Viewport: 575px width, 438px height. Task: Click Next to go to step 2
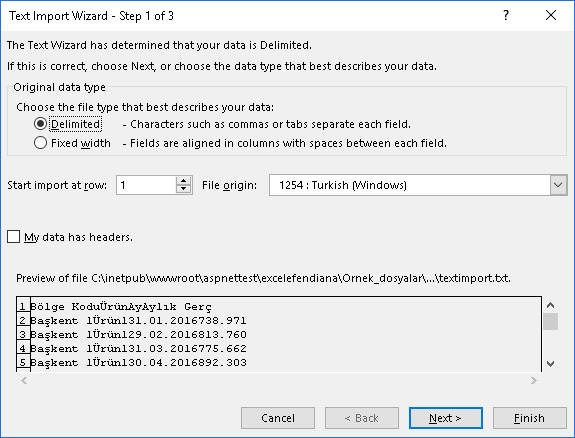click(x=446, y=418)
